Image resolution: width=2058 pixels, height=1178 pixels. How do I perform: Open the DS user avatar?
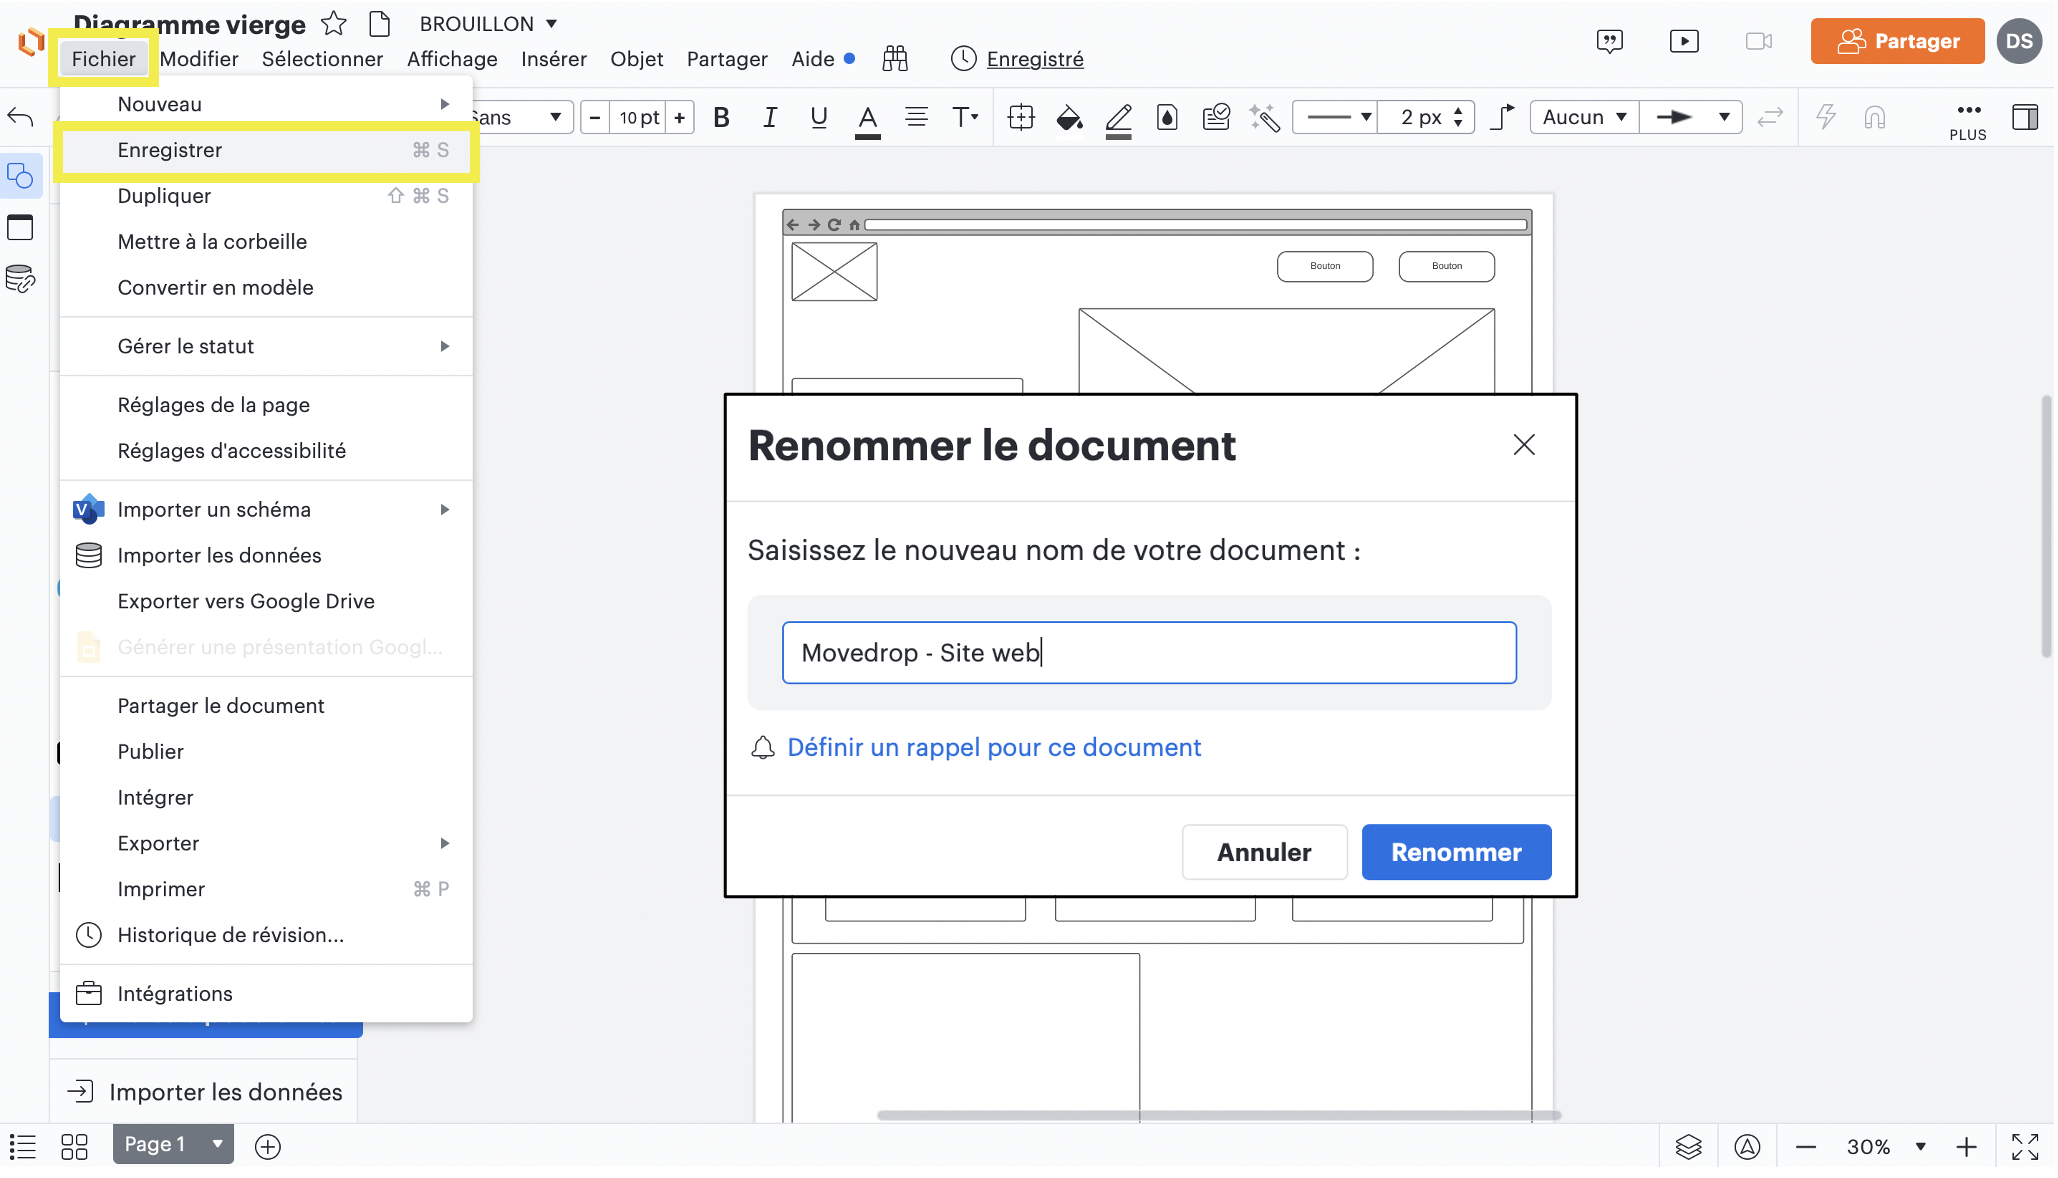coord(2019,41)
